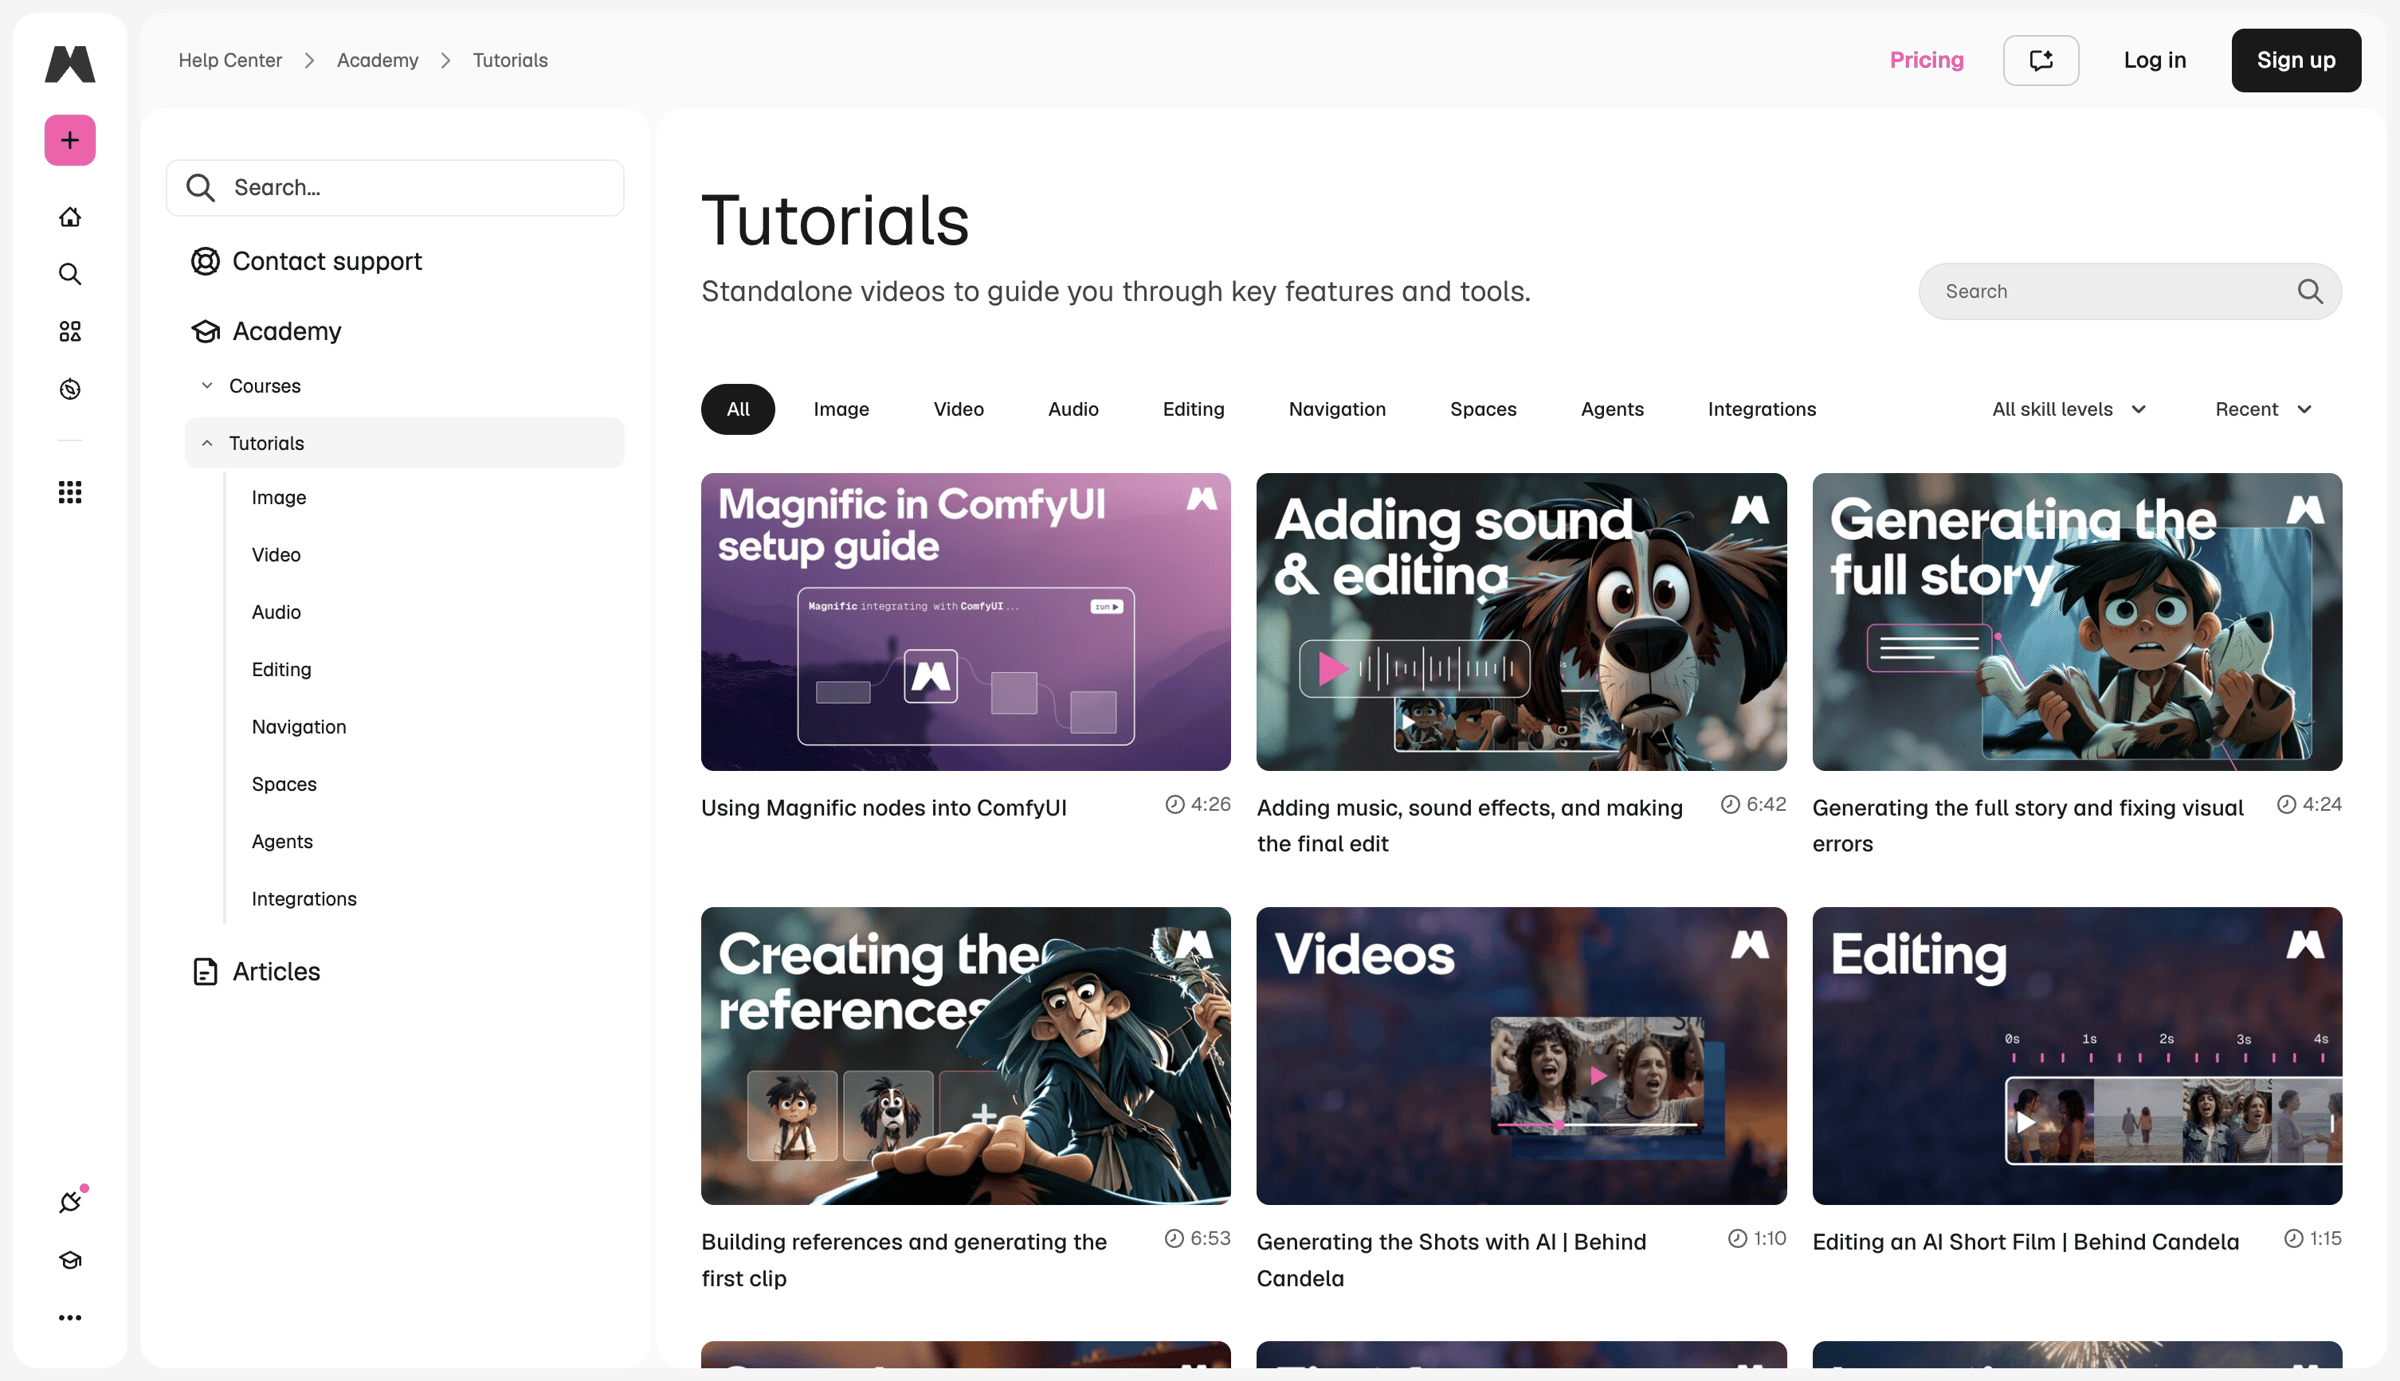Open the Agents item in the Tutorials tree

[x=282, y=841]
